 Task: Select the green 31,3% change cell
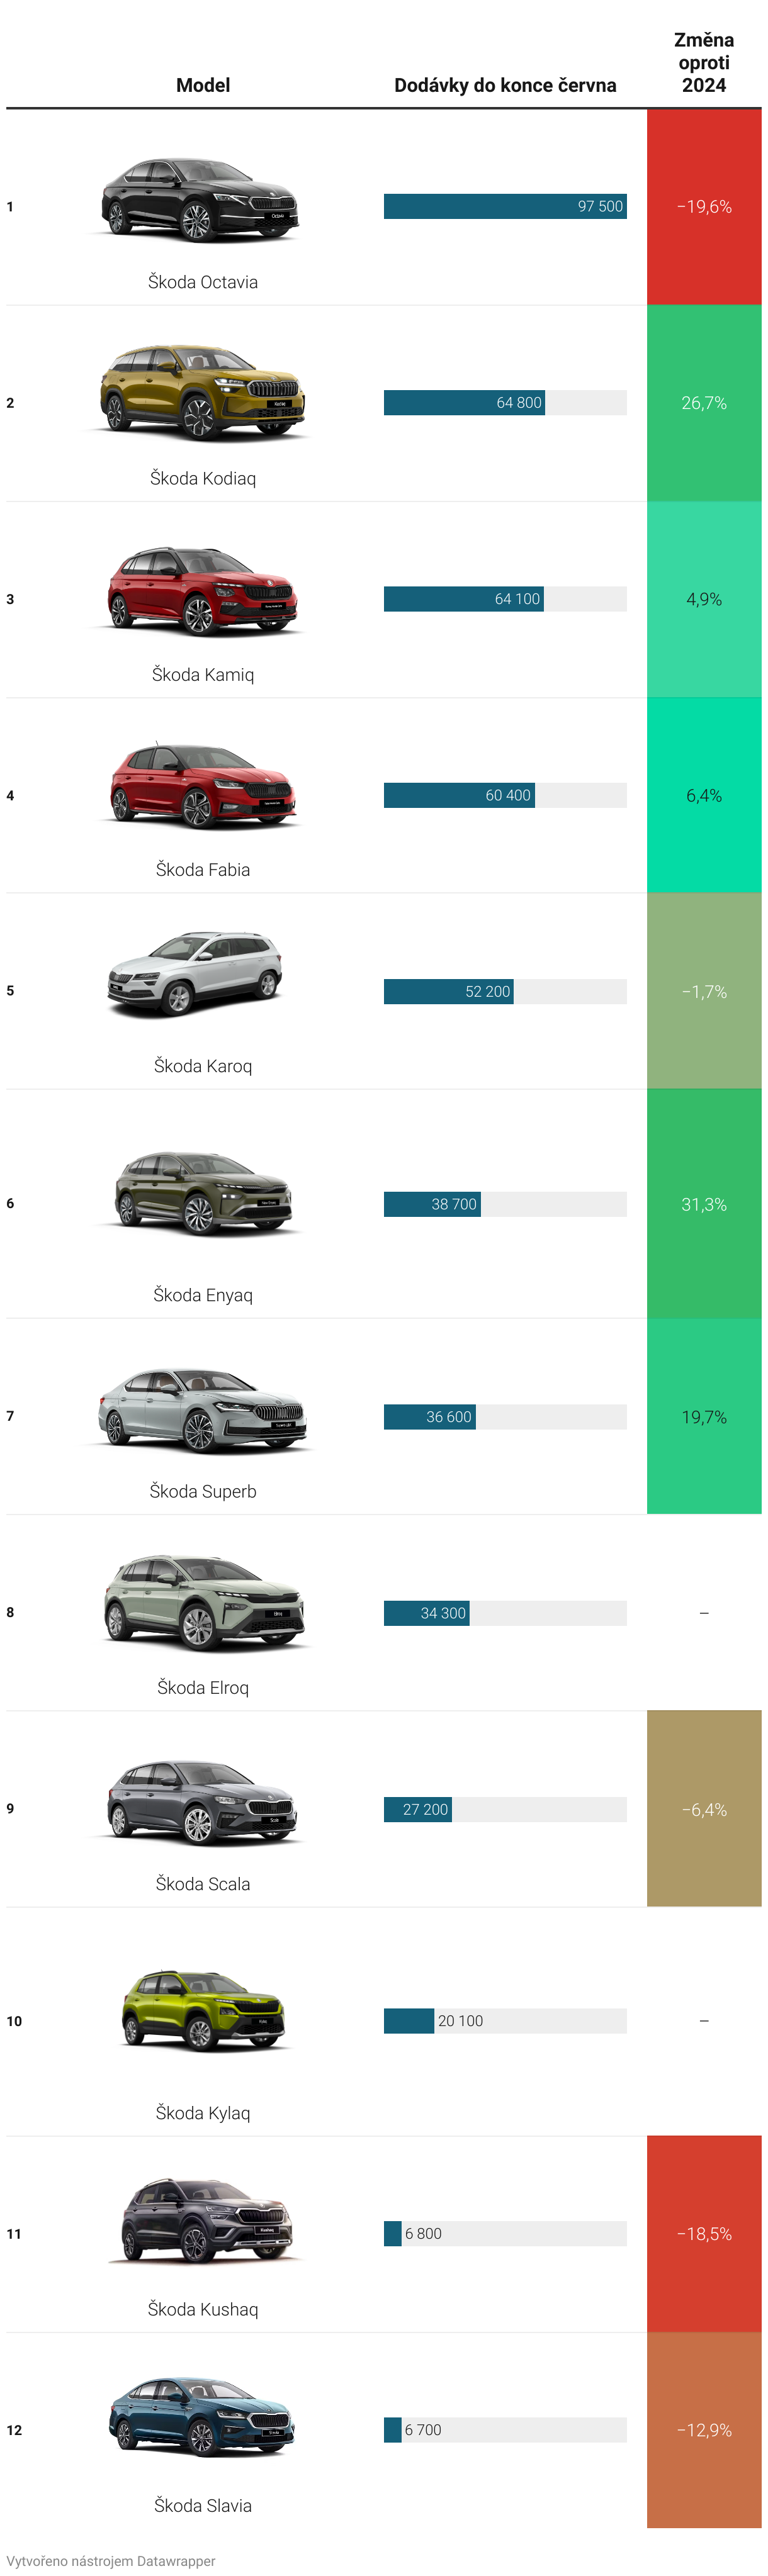click(x=704, y=1203)
